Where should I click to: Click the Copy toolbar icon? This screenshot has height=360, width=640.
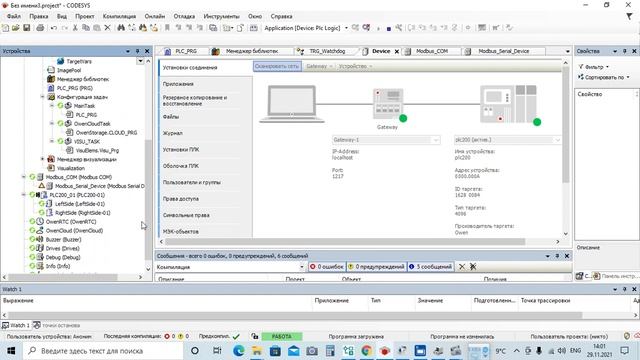[x=86, y=28]
